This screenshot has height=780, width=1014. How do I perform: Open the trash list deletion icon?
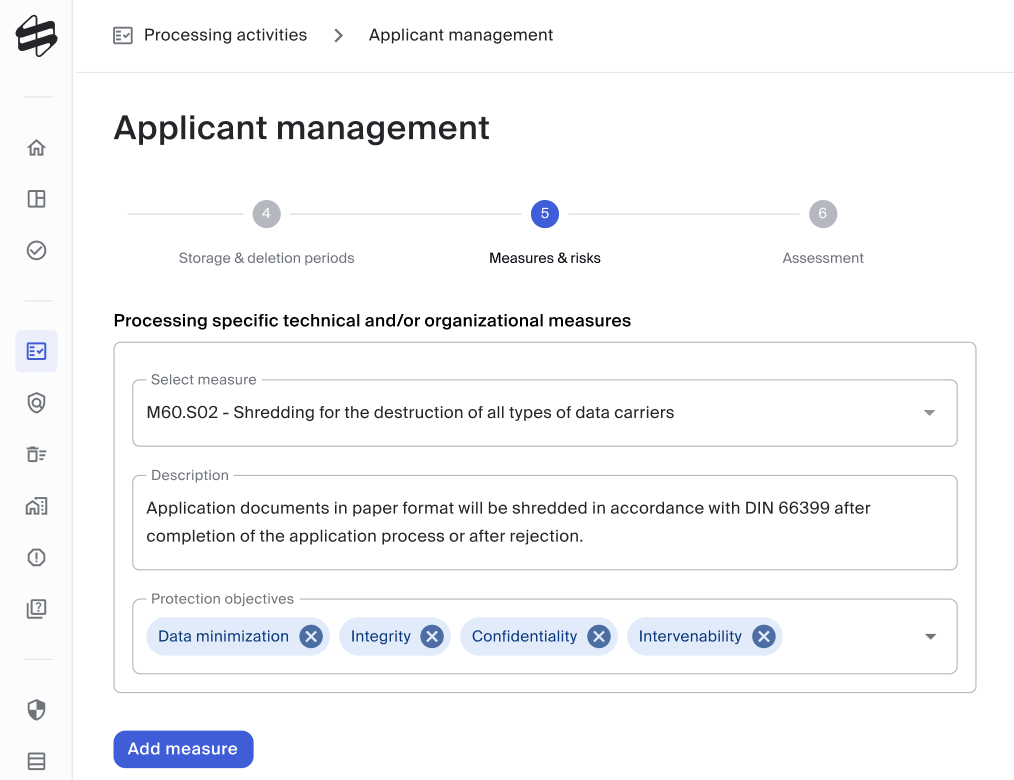tap(36, 454)
